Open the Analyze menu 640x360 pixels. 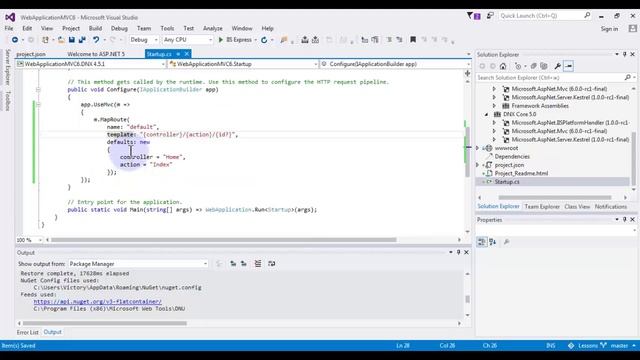pos(213,28)
